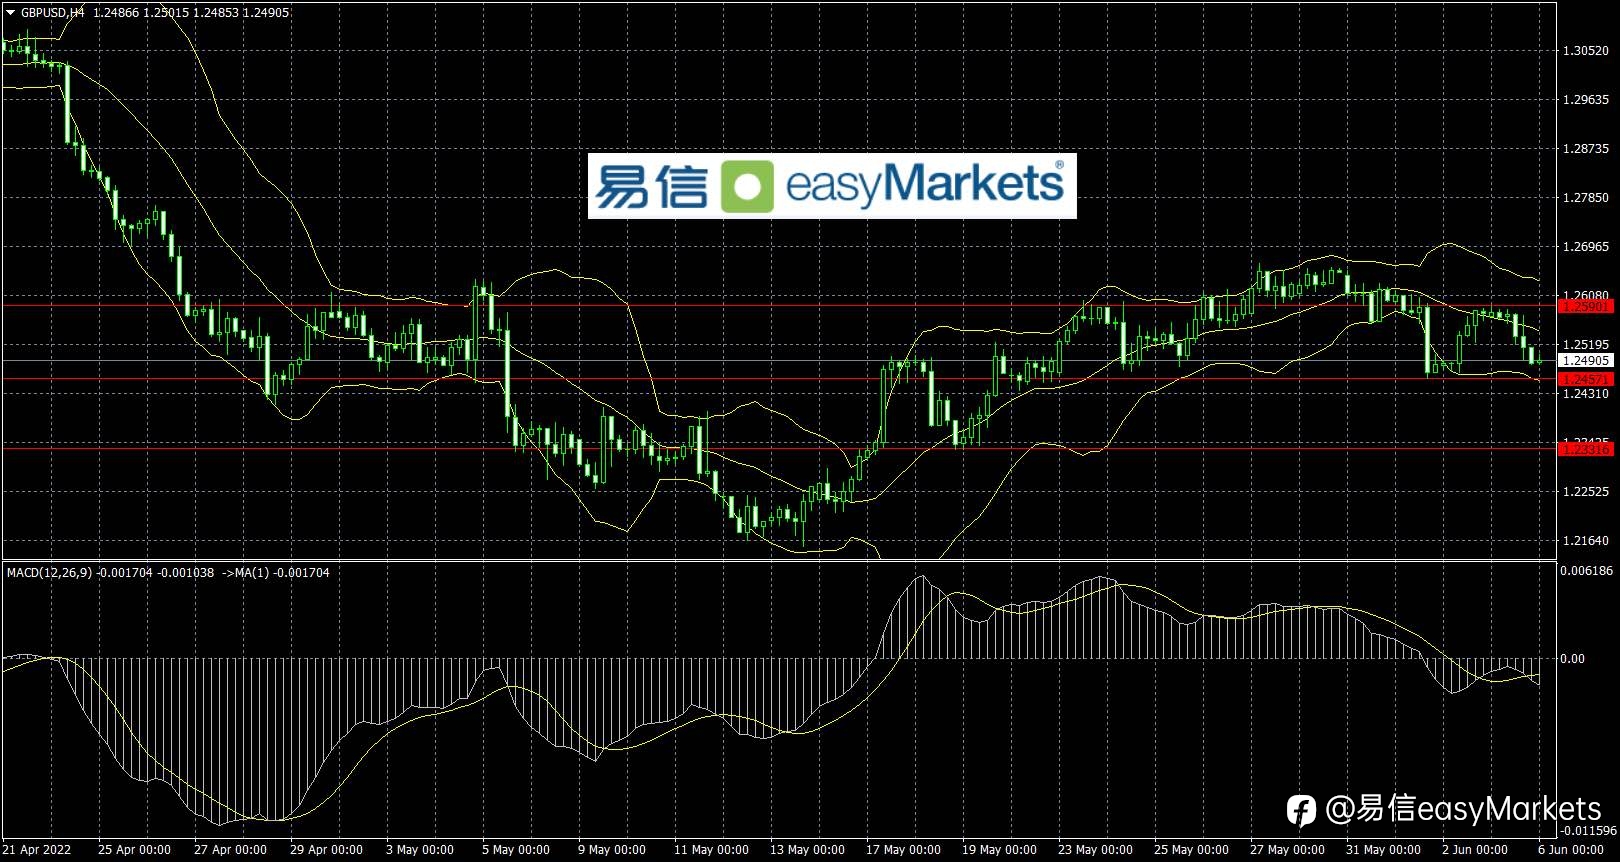The height and width of the screenshot is (862, 1620).
Task: Click the 27 May 00:00 time label
Action: click(1287, 850)
